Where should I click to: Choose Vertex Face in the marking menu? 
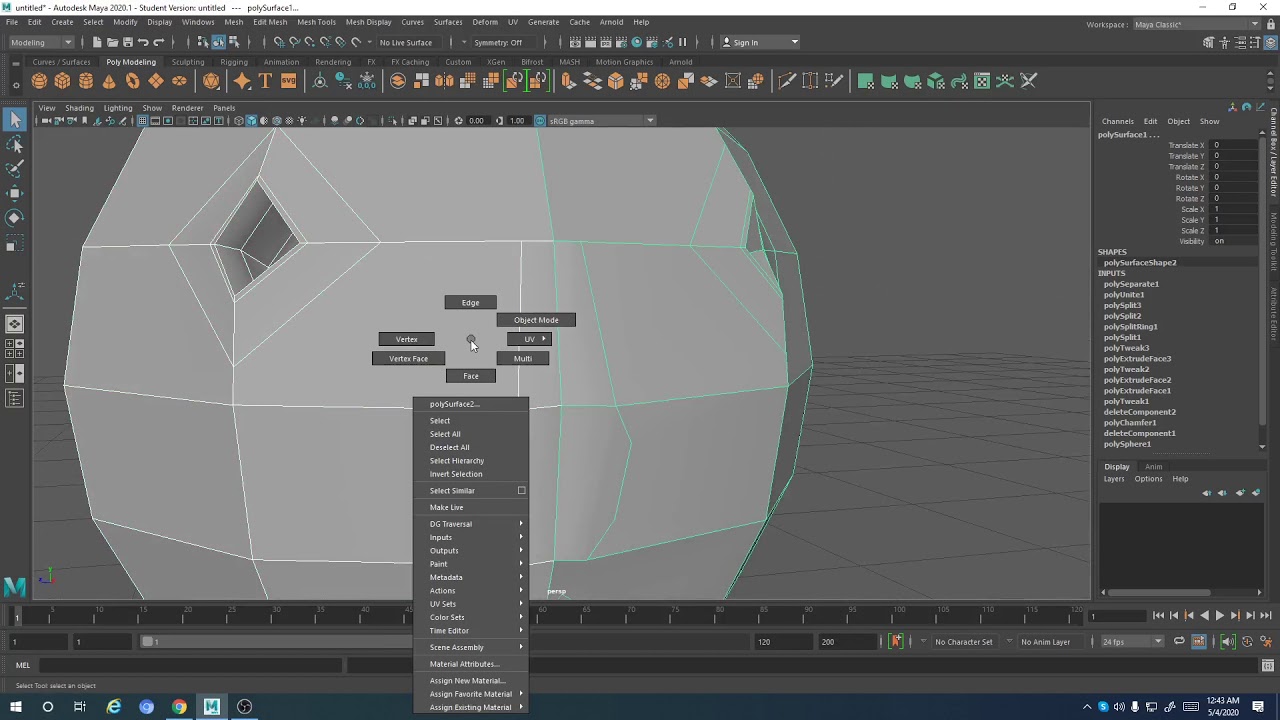[408, 358]
